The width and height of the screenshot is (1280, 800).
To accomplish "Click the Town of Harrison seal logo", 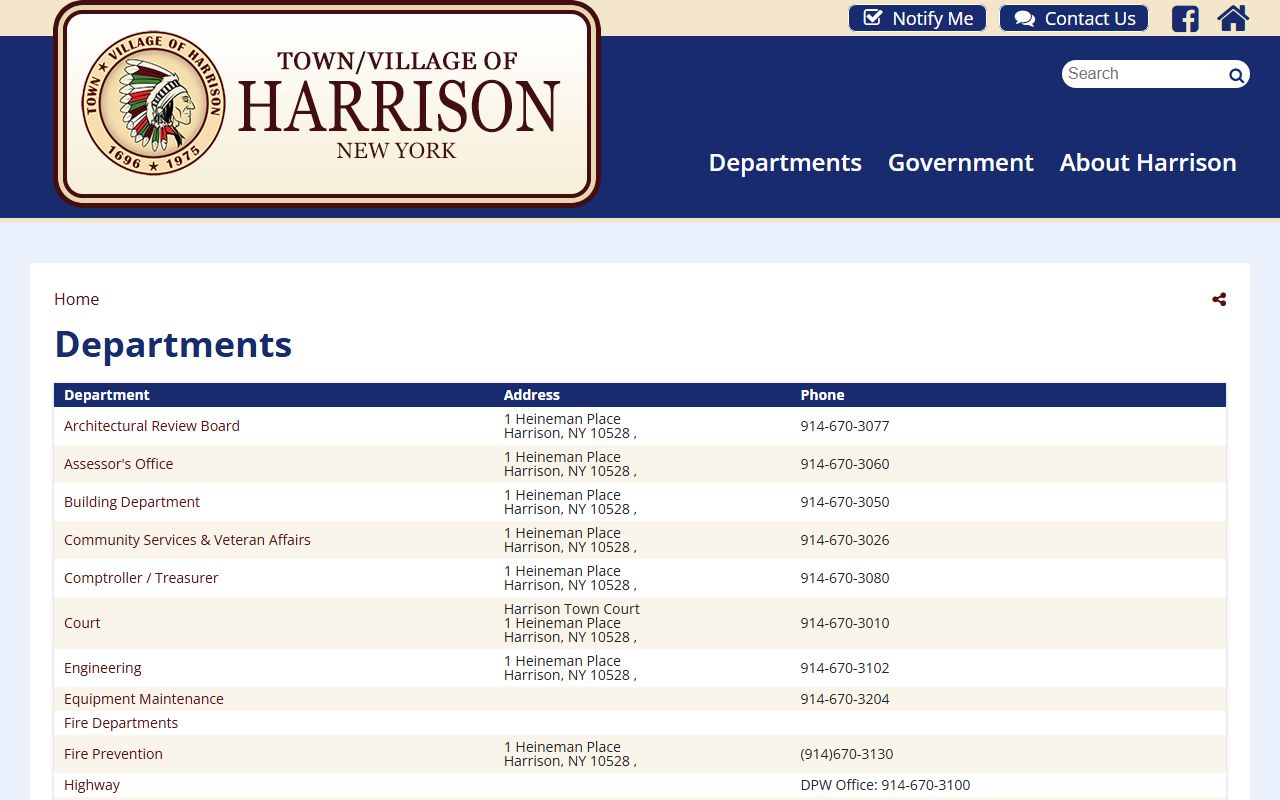I will click(154, 103).
